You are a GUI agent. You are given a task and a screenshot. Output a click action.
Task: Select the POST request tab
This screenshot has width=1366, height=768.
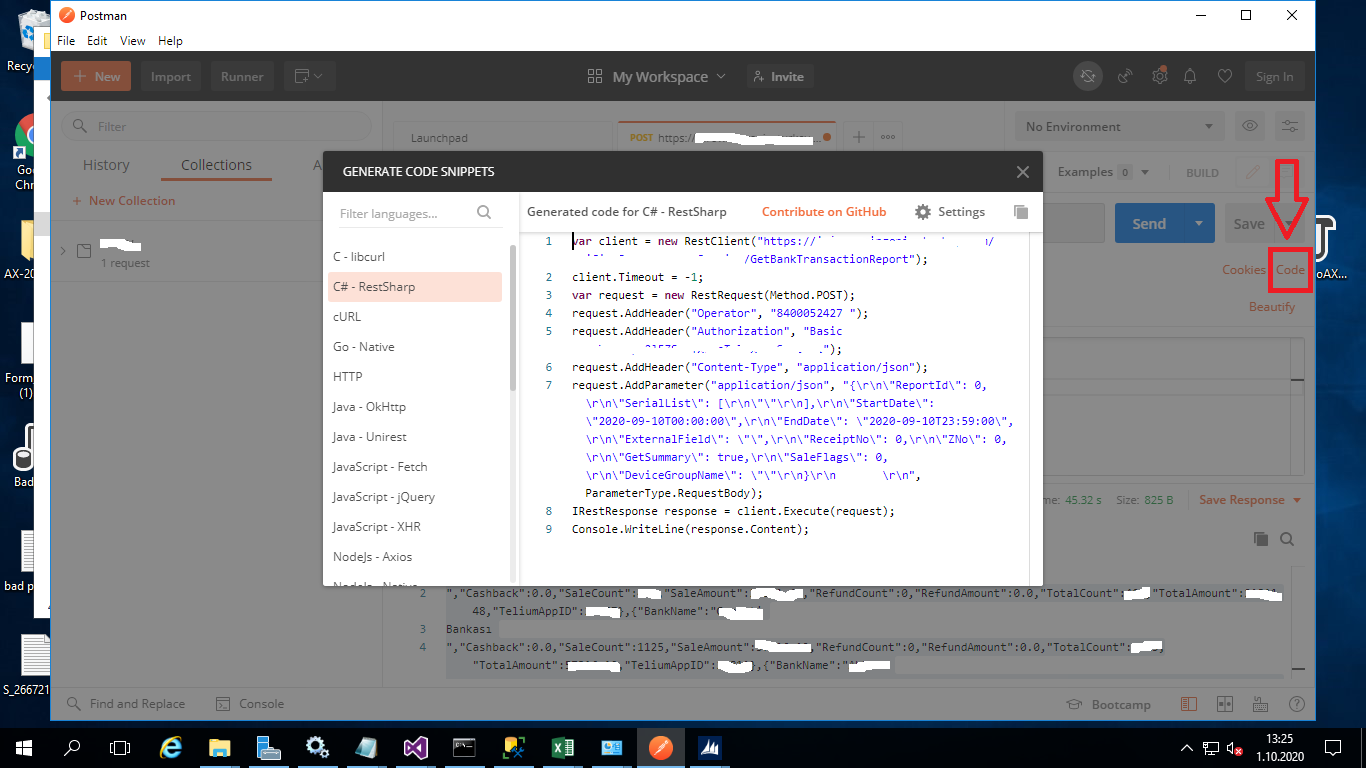[725, 137]
